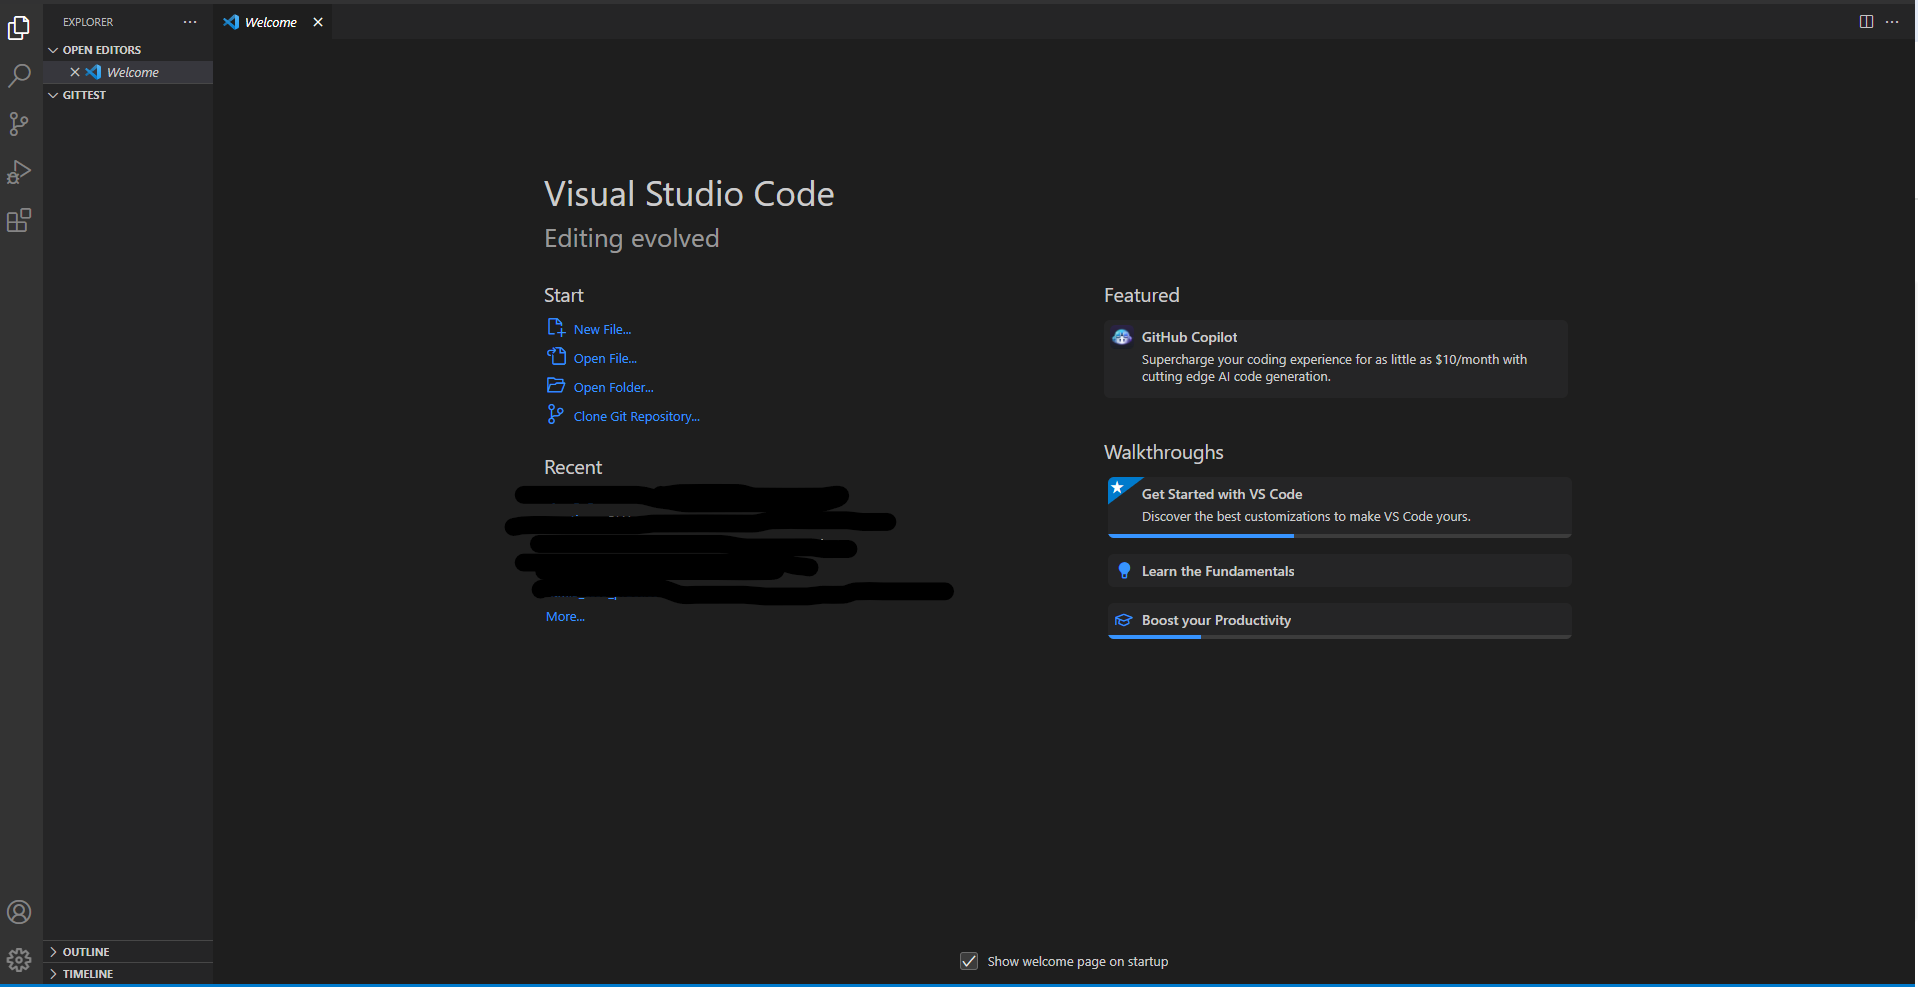The image size is (1918, 987).
Task: Open the Extensions view icon
Action: [19, 220]
